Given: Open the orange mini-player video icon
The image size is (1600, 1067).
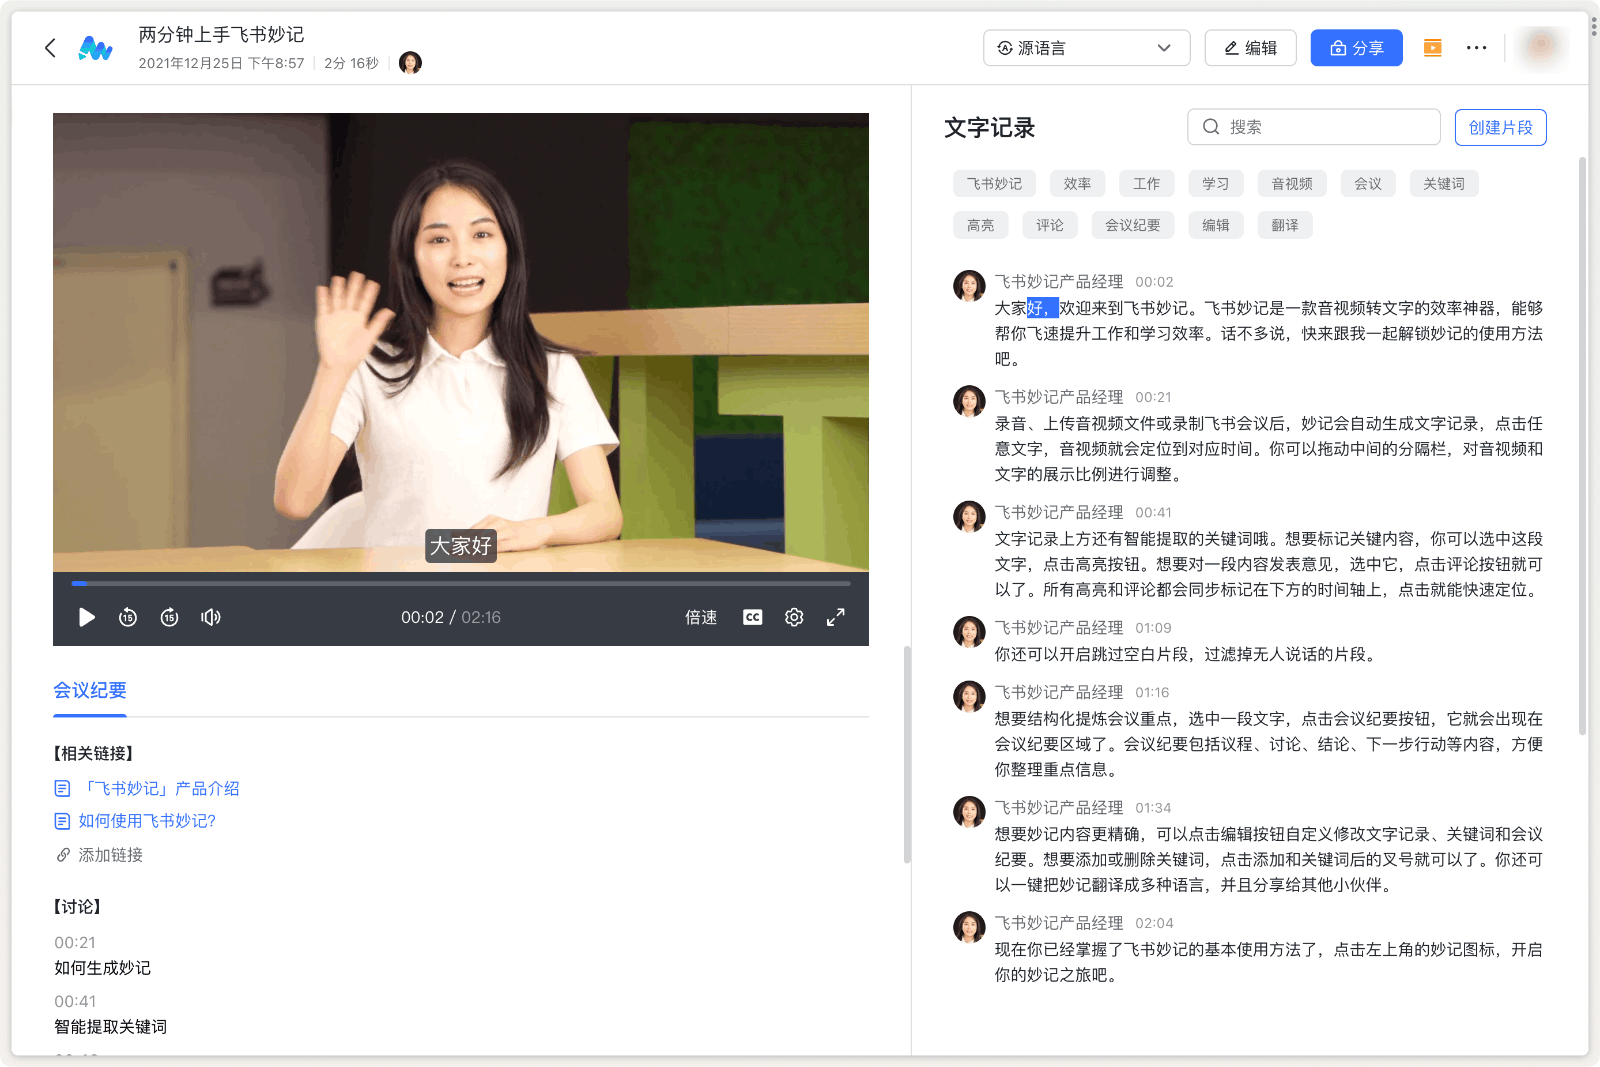Looking at the screenshot, I should click(1431, 47).
